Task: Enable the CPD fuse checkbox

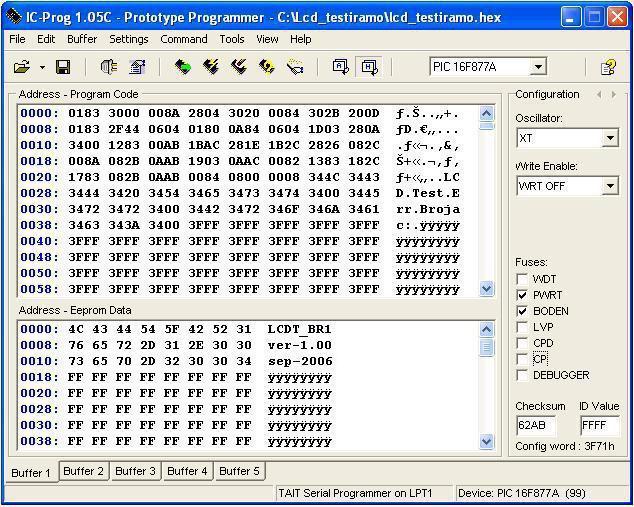Action: click(522, 343)
